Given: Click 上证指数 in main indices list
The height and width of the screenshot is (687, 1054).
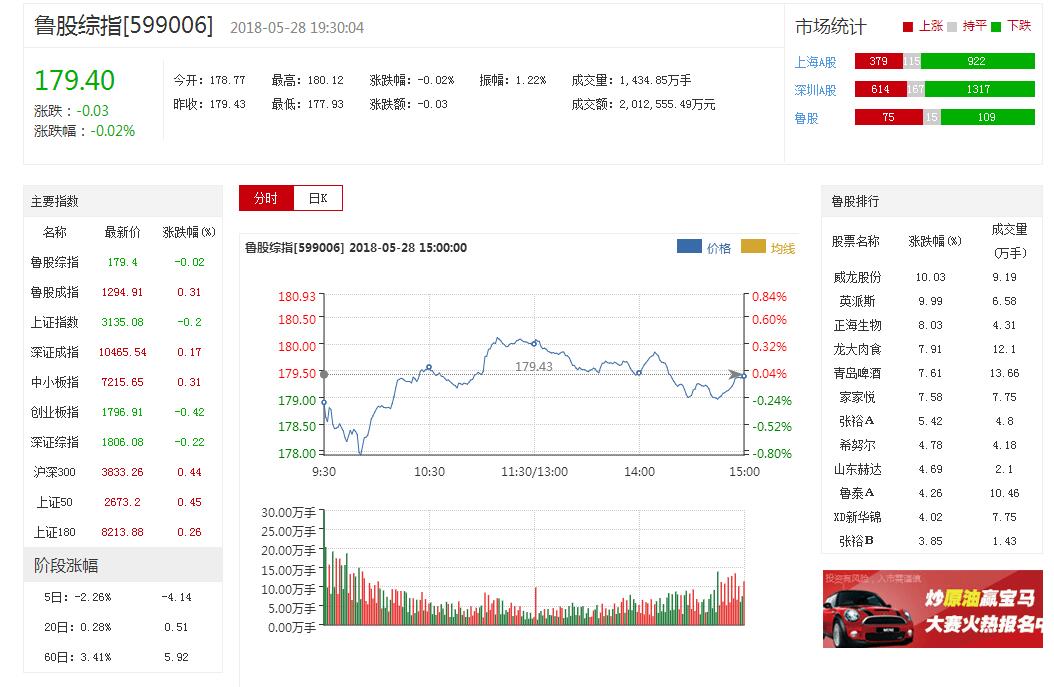Looking at the screenshot, I should (54, 322).
